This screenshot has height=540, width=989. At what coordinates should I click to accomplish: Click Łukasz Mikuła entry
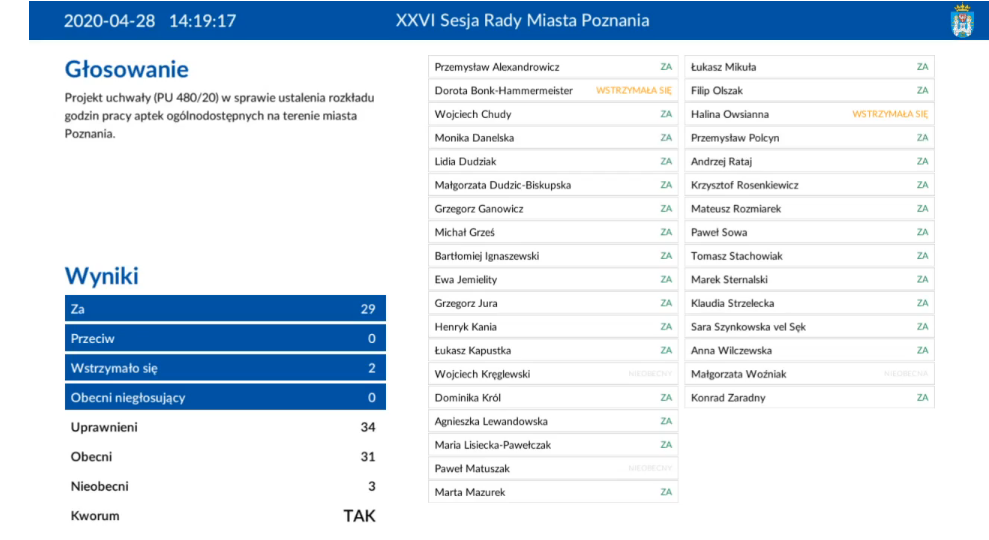click(x=809, y=67)
